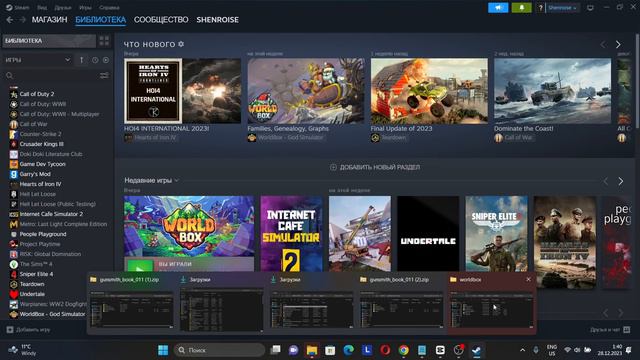Click Добавить игру at bottom left
The width and height of the screenshot is (640, 360).
28,330
